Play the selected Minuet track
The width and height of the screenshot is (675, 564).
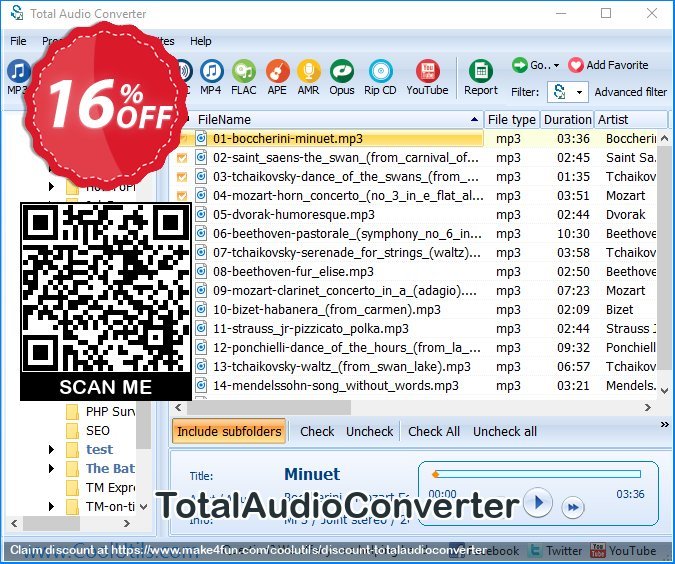pyautogui.click(x=538, y=502)
